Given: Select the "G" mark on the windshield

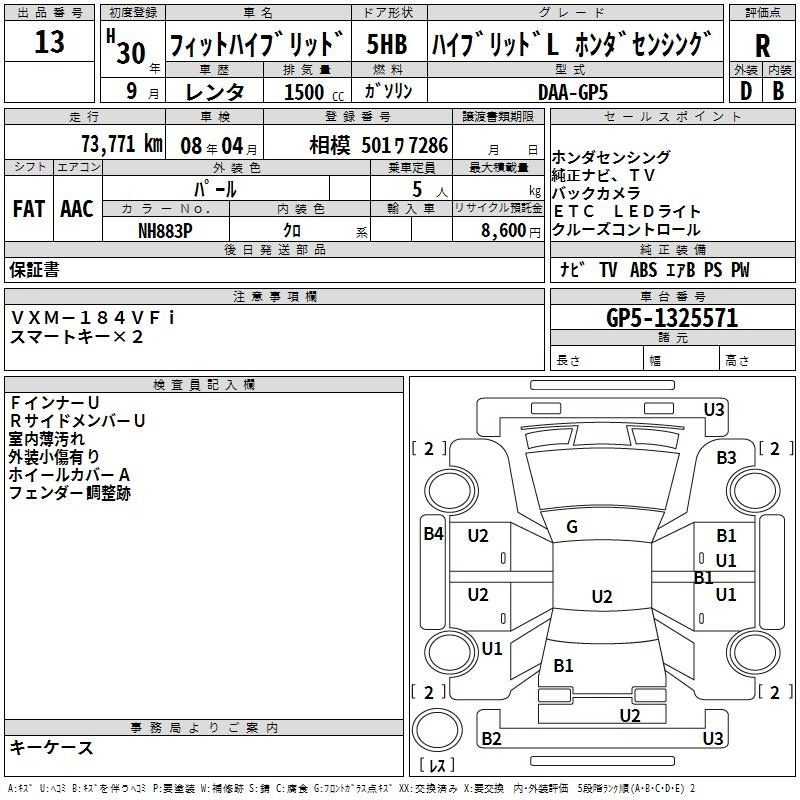Looking at the screenshot, I should pos(572,527).
